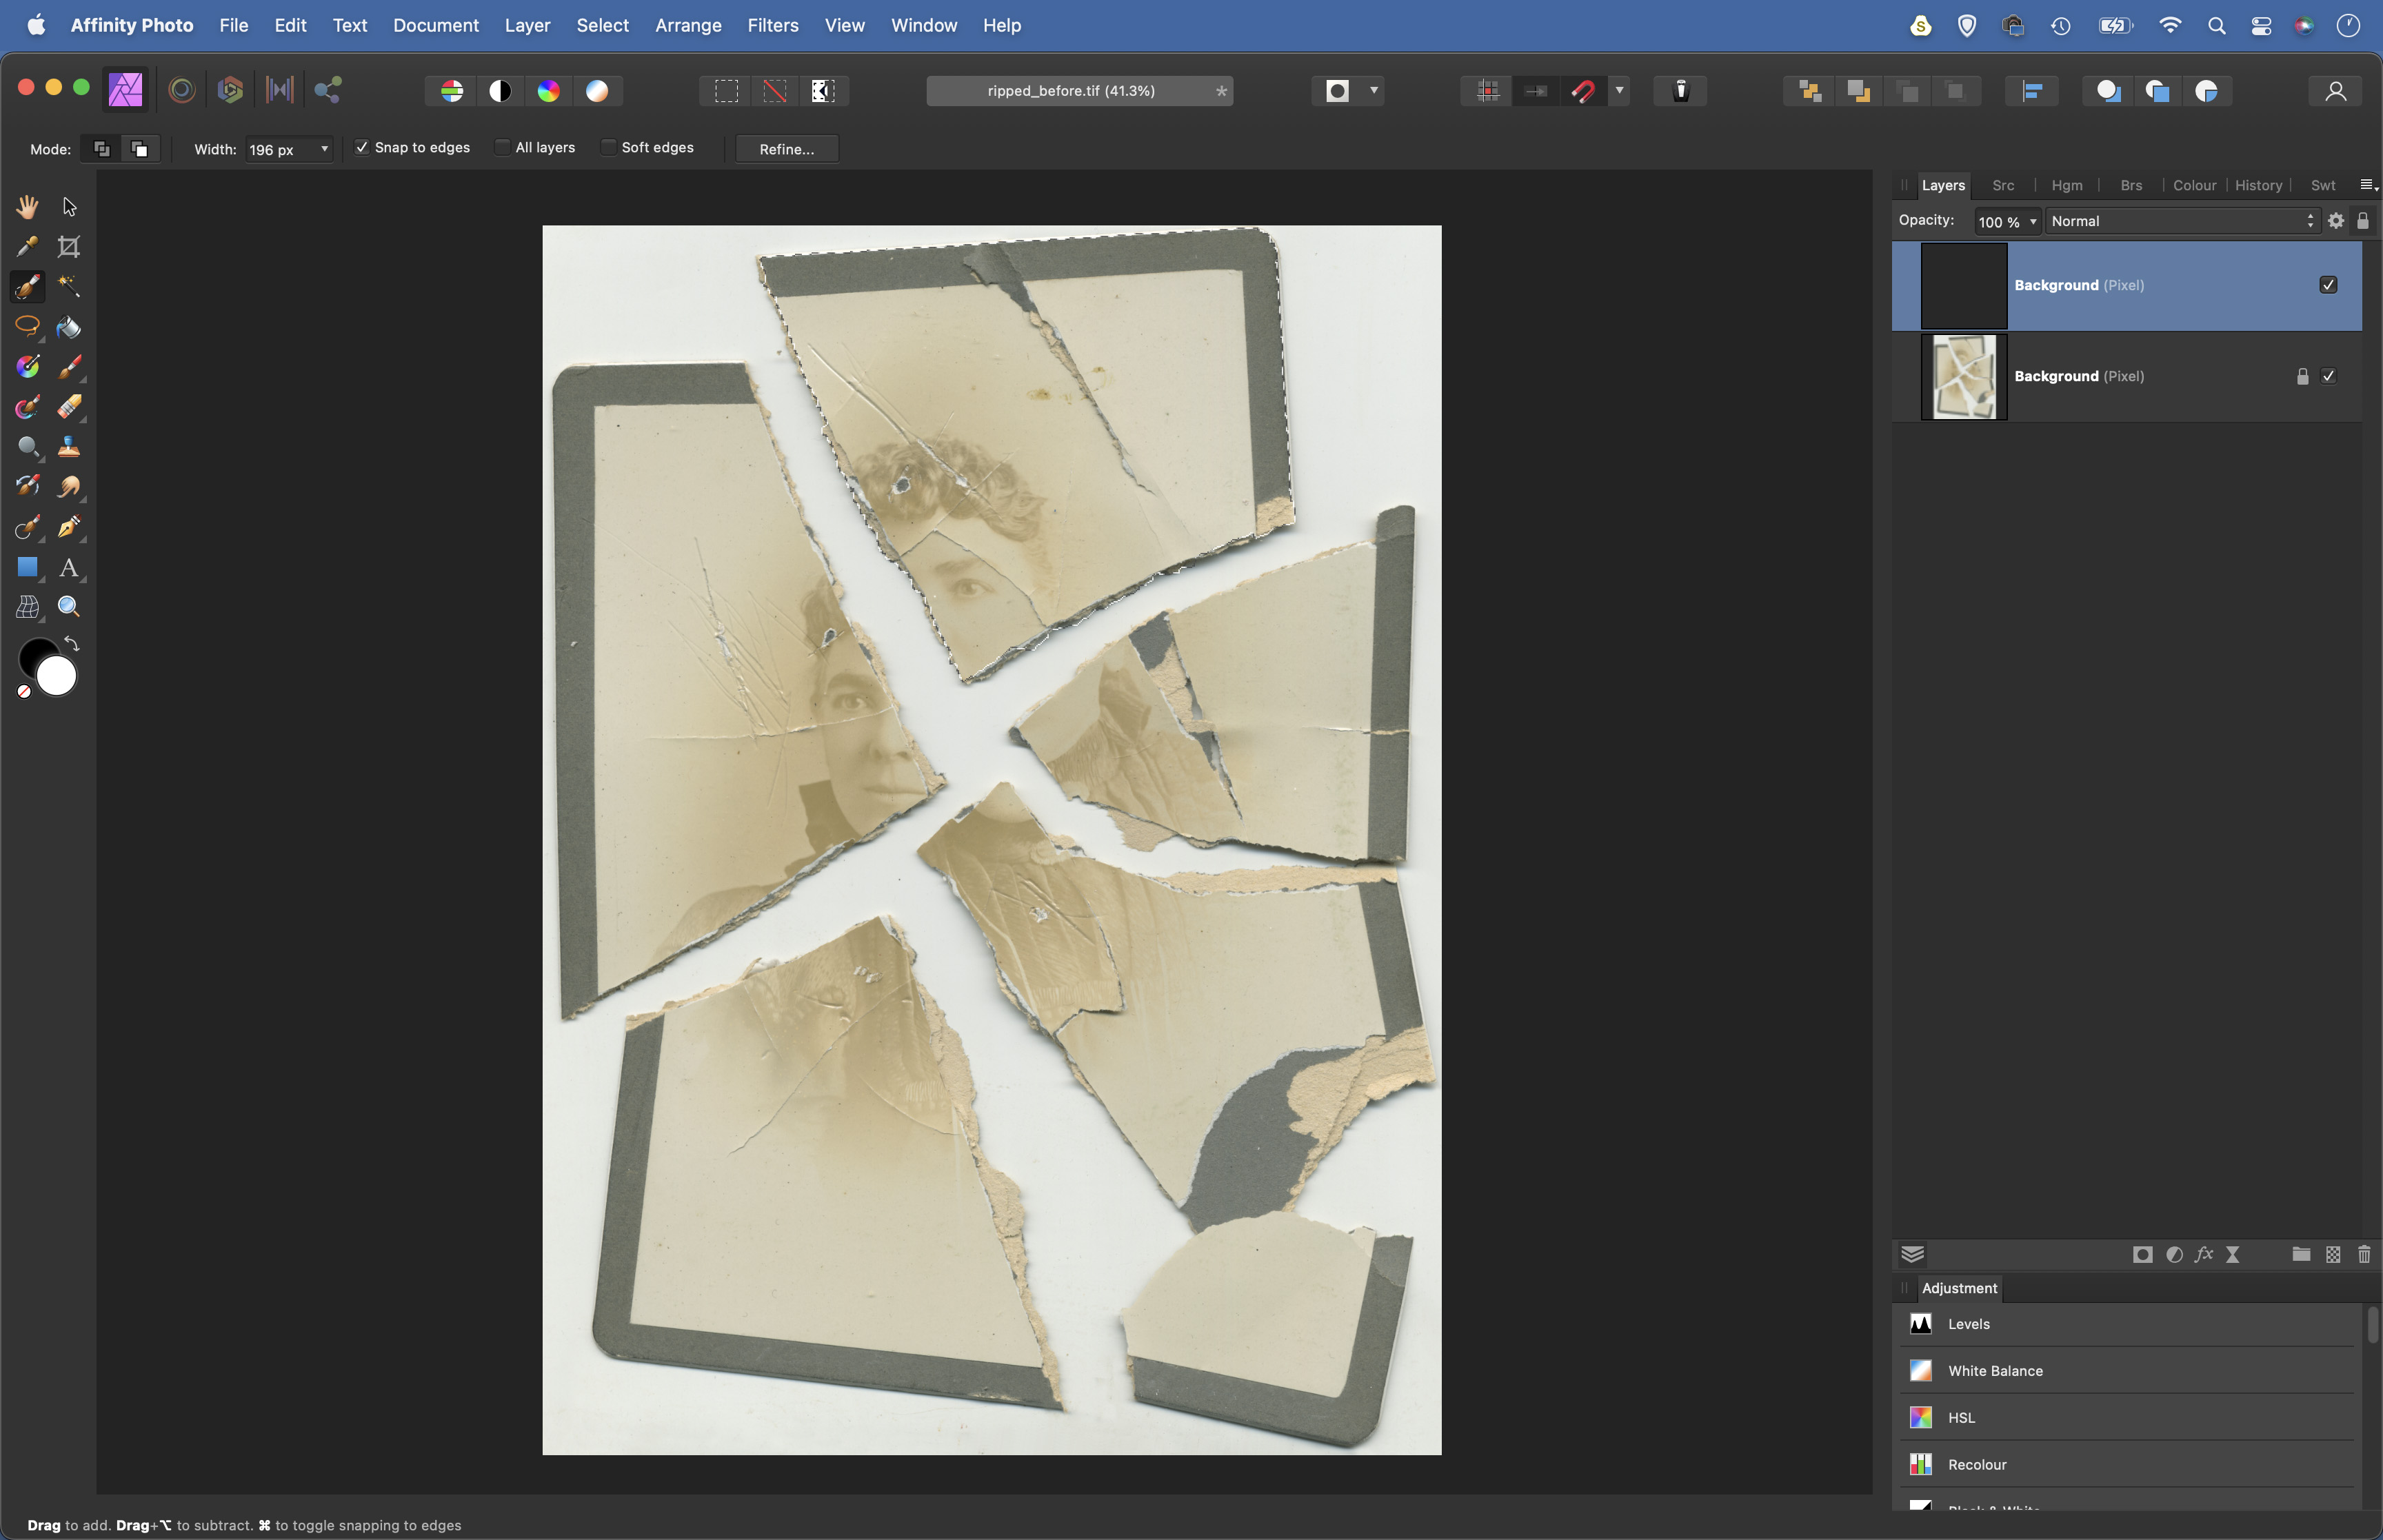Select the Flood Fill bucket tool
The width and height of the screenshot is (2383, 1540).
(69, 327)
